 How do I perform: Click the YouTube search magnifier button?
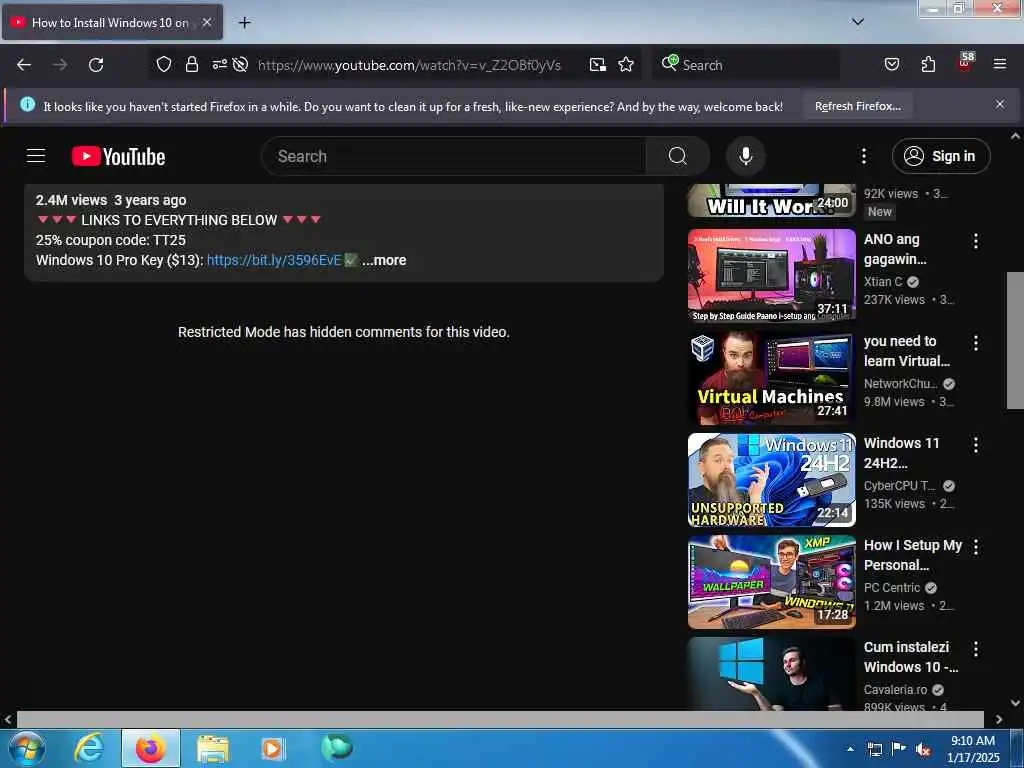[x=677, y=156]
